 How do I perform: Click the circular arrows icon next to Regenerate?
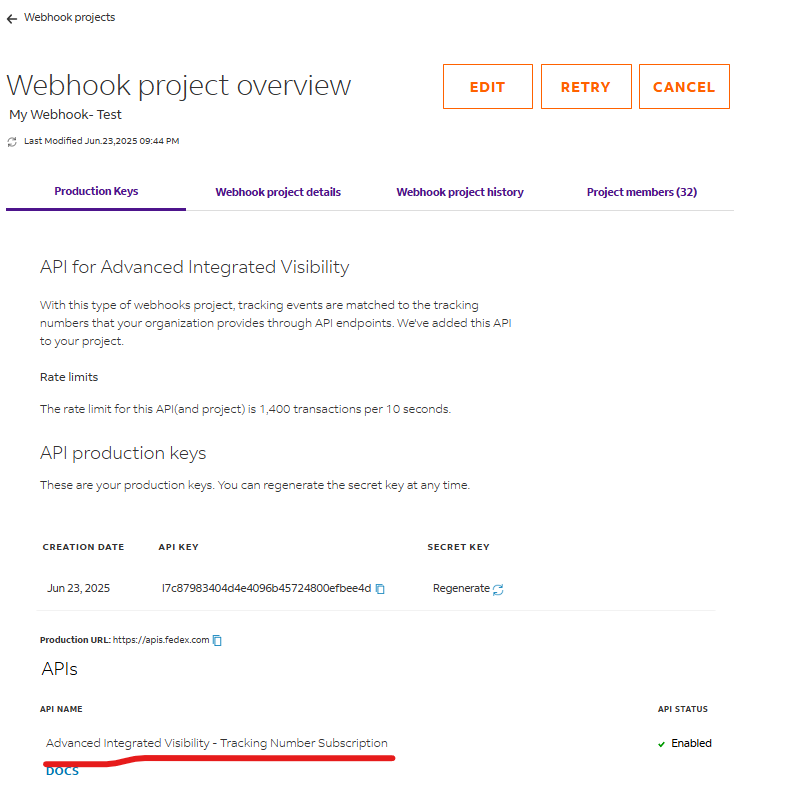(x=498, y=589)
